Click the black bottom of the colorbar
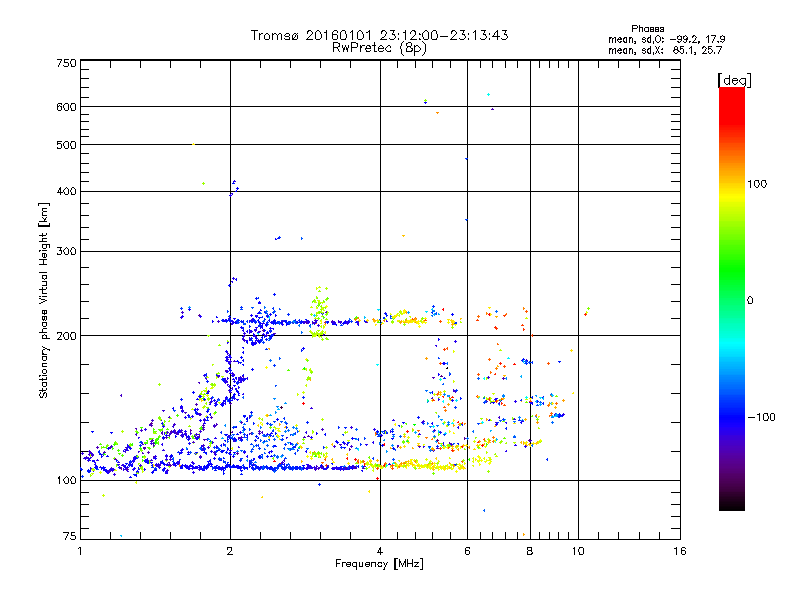Image resolution: width=800 pixels, height=600 pixels. (732, 503)
